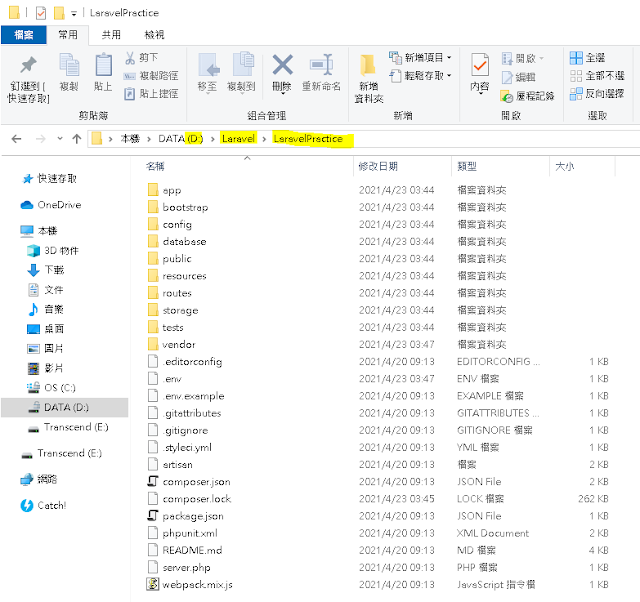Select OneDrive in the navigation pane
640x602 pixels.
pyautogui.click(x=51, y=205)
